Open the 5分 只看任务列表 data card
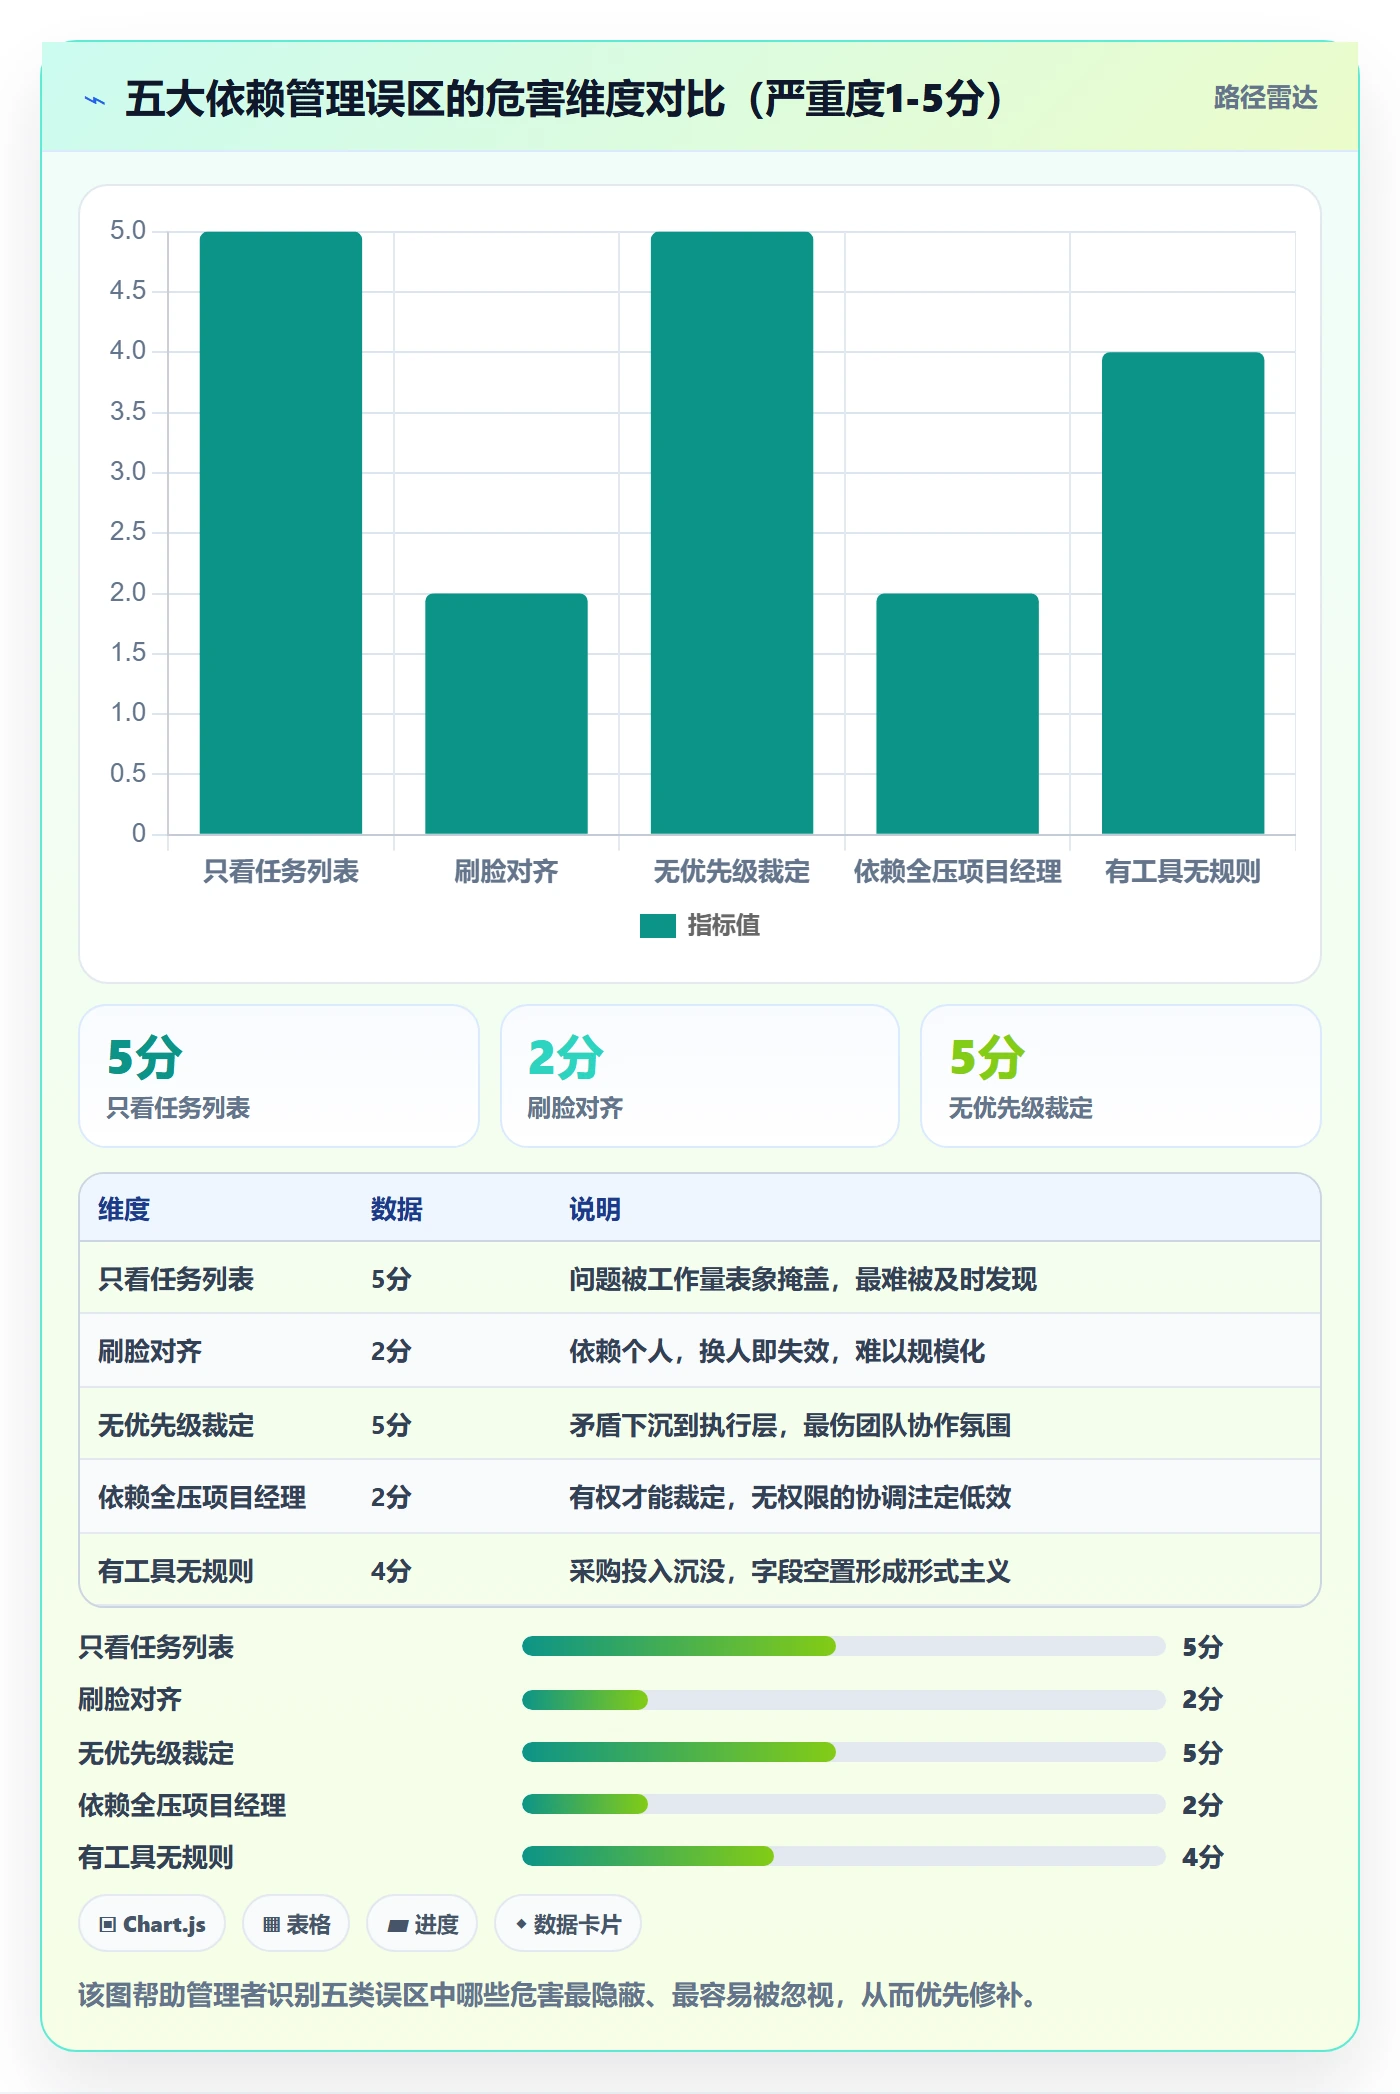1400x2094 pixels. (x=279, y=1076)
